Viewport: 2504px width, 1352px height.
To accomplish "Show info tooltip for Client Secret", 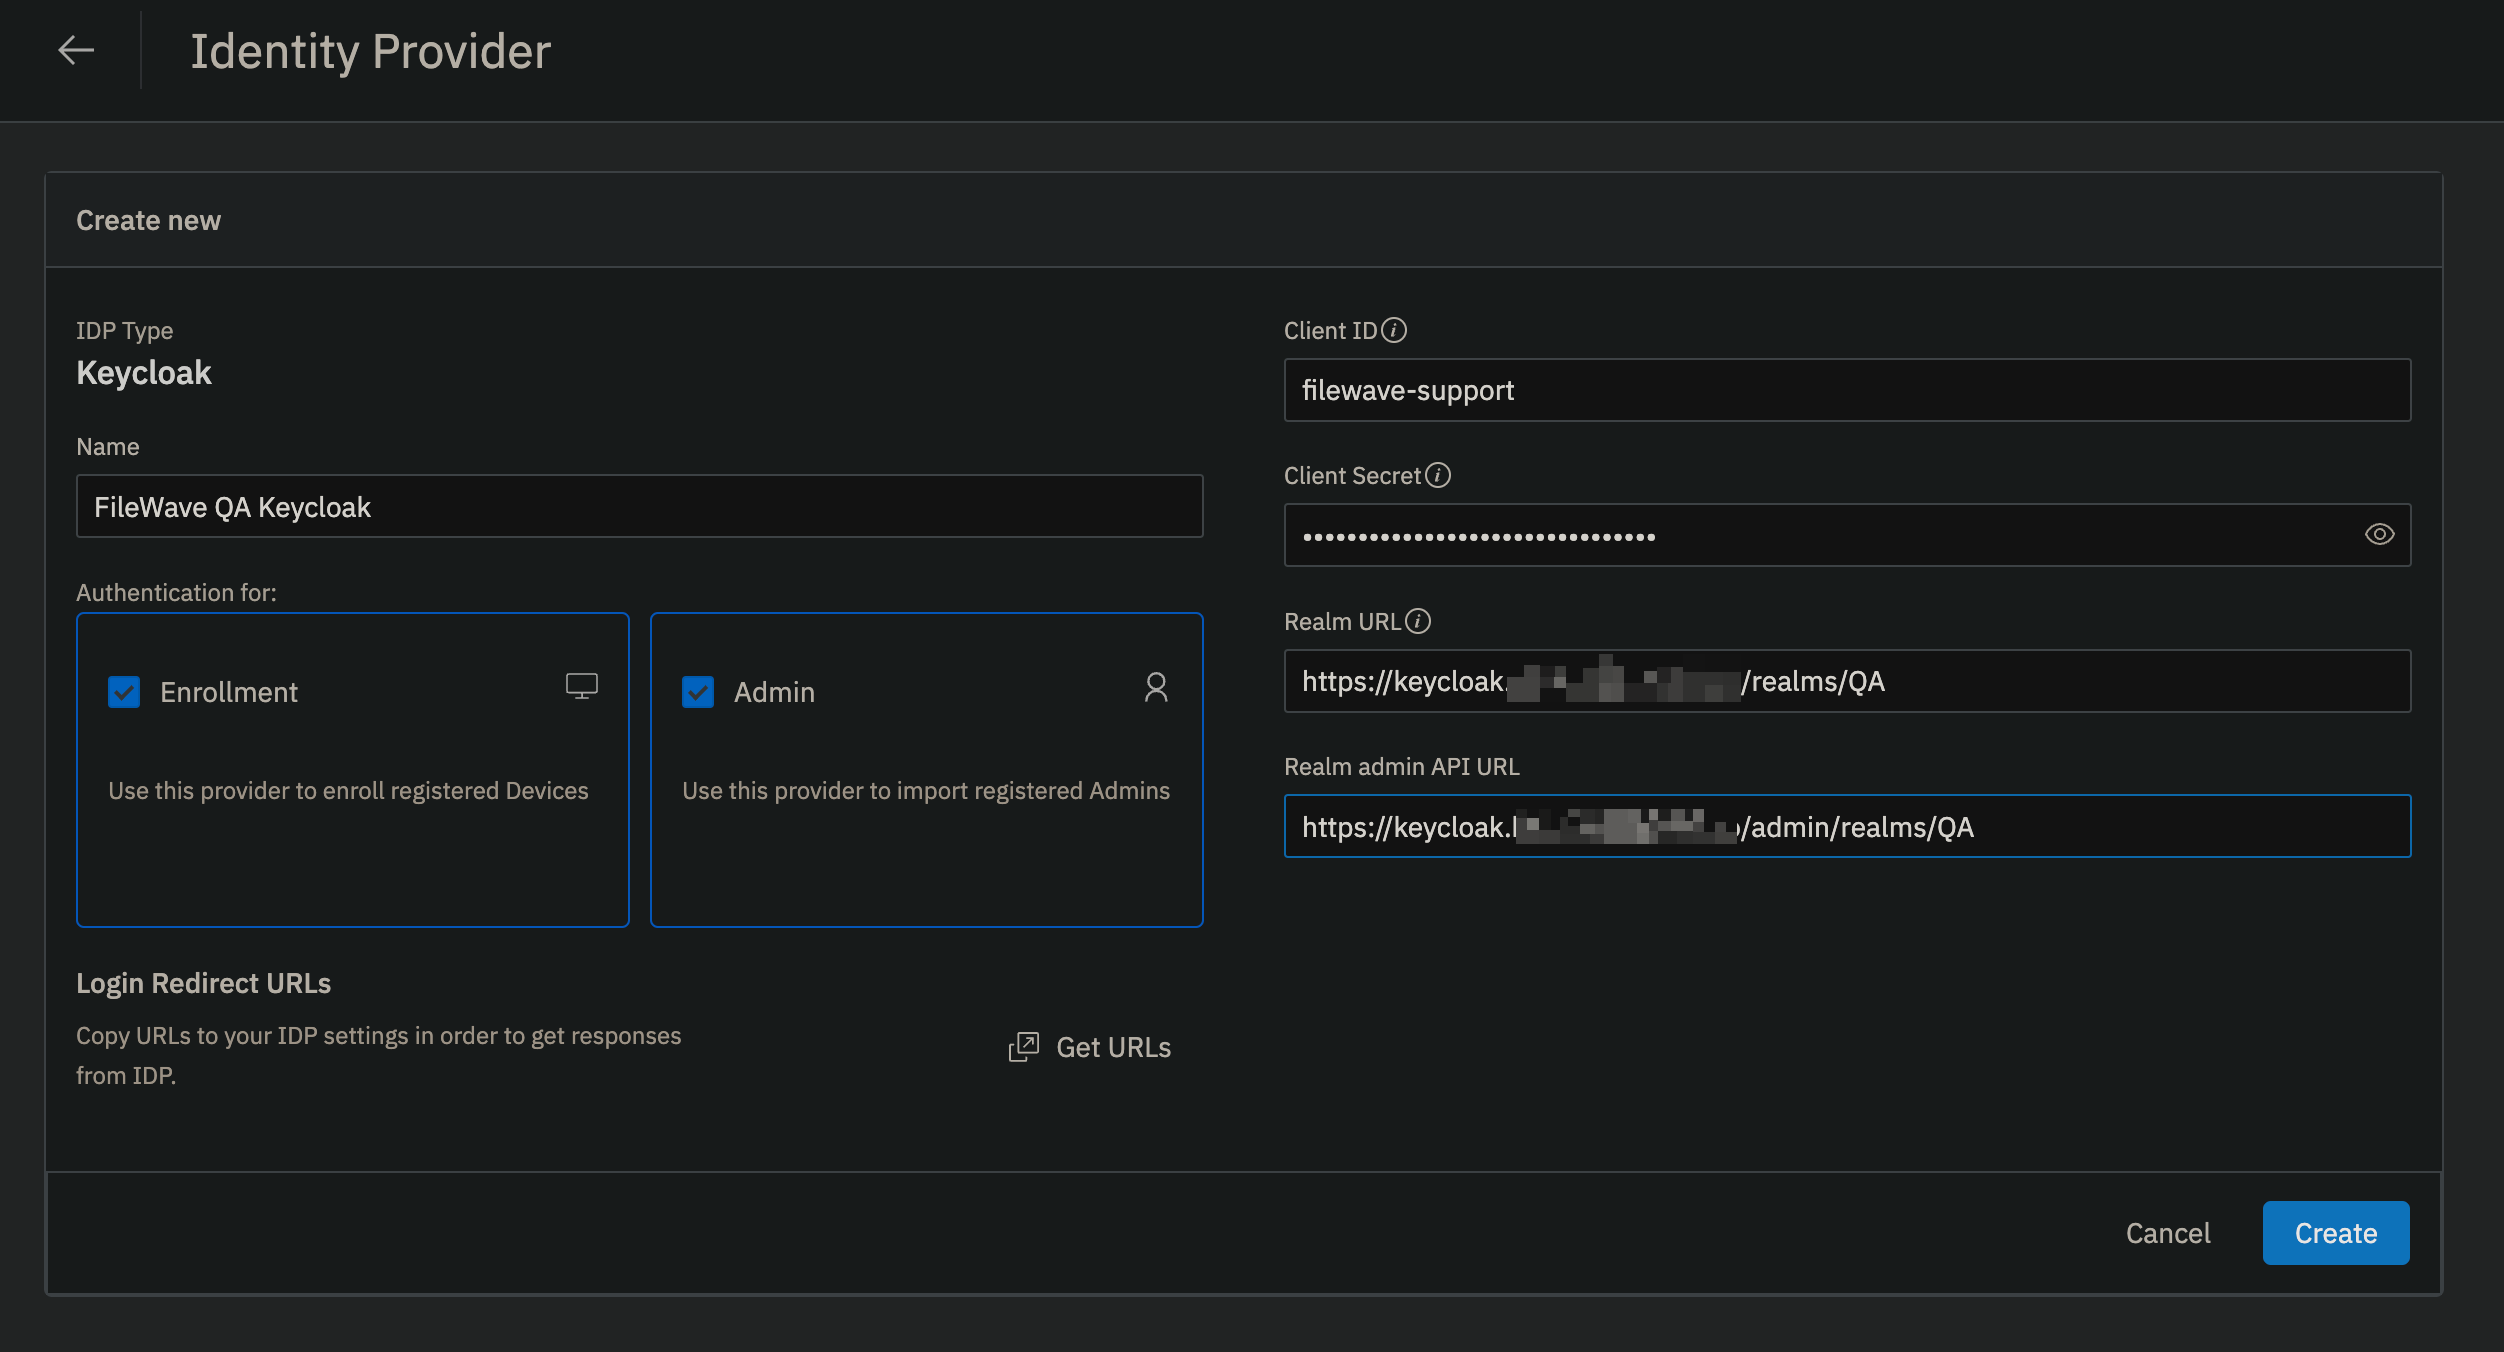I will click(1438, 476).
